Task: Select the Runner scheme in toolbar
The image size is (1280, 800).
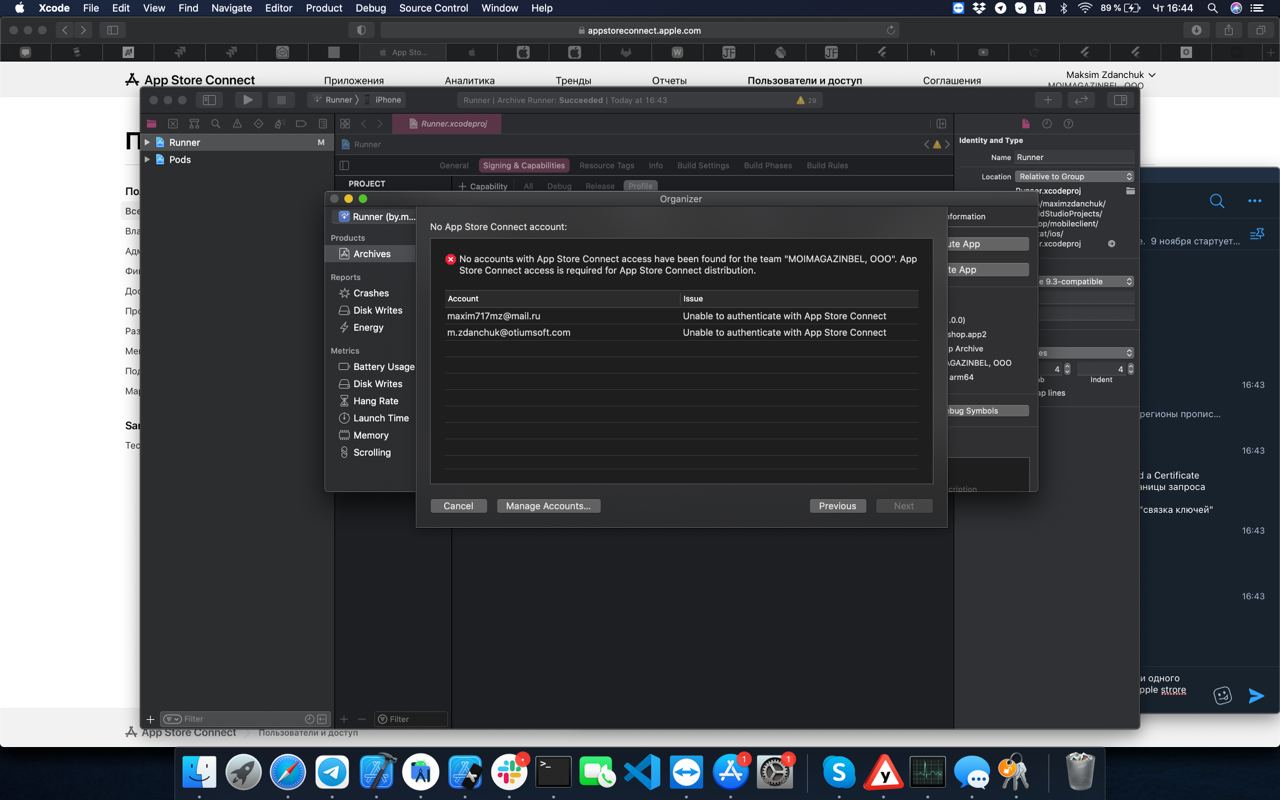Action: click(x=331, y=100)
